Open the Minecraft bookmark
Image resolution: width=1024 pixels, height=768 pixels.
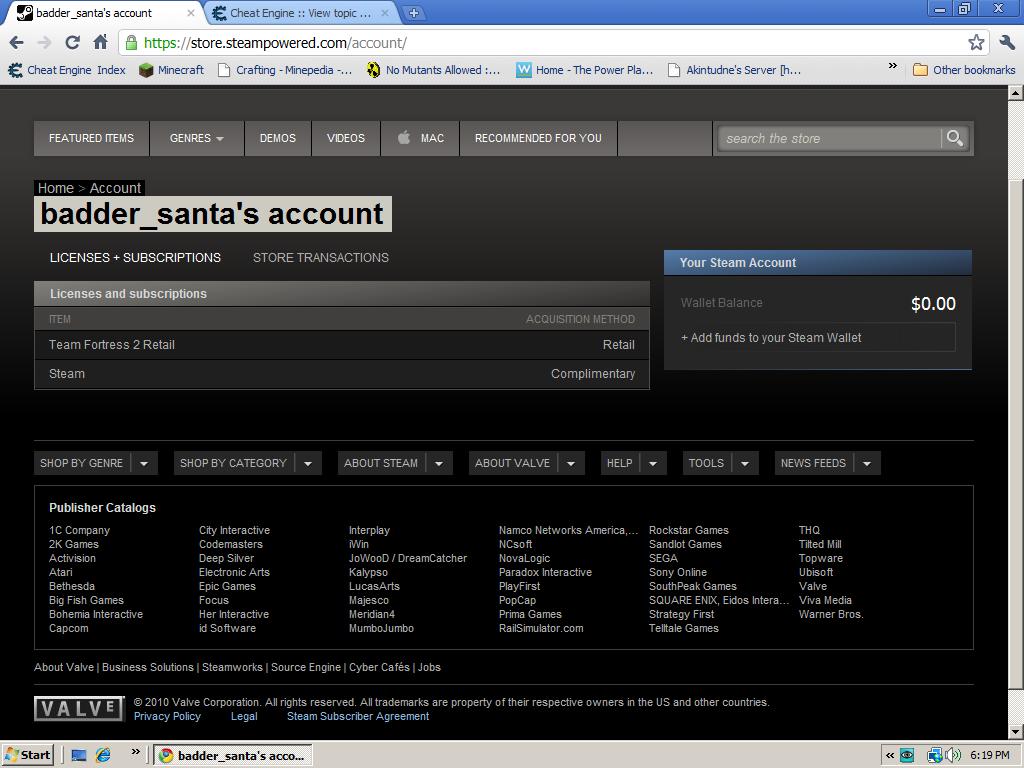[x=172, y=70]
